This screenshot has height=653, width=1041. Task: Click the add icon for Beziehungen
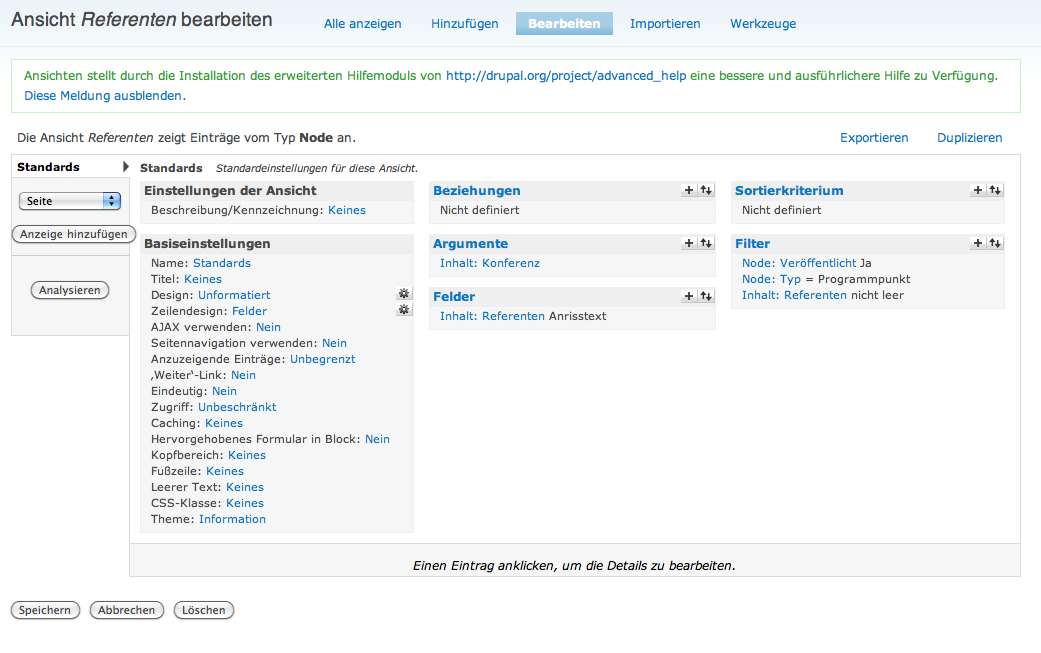(688, 190)
